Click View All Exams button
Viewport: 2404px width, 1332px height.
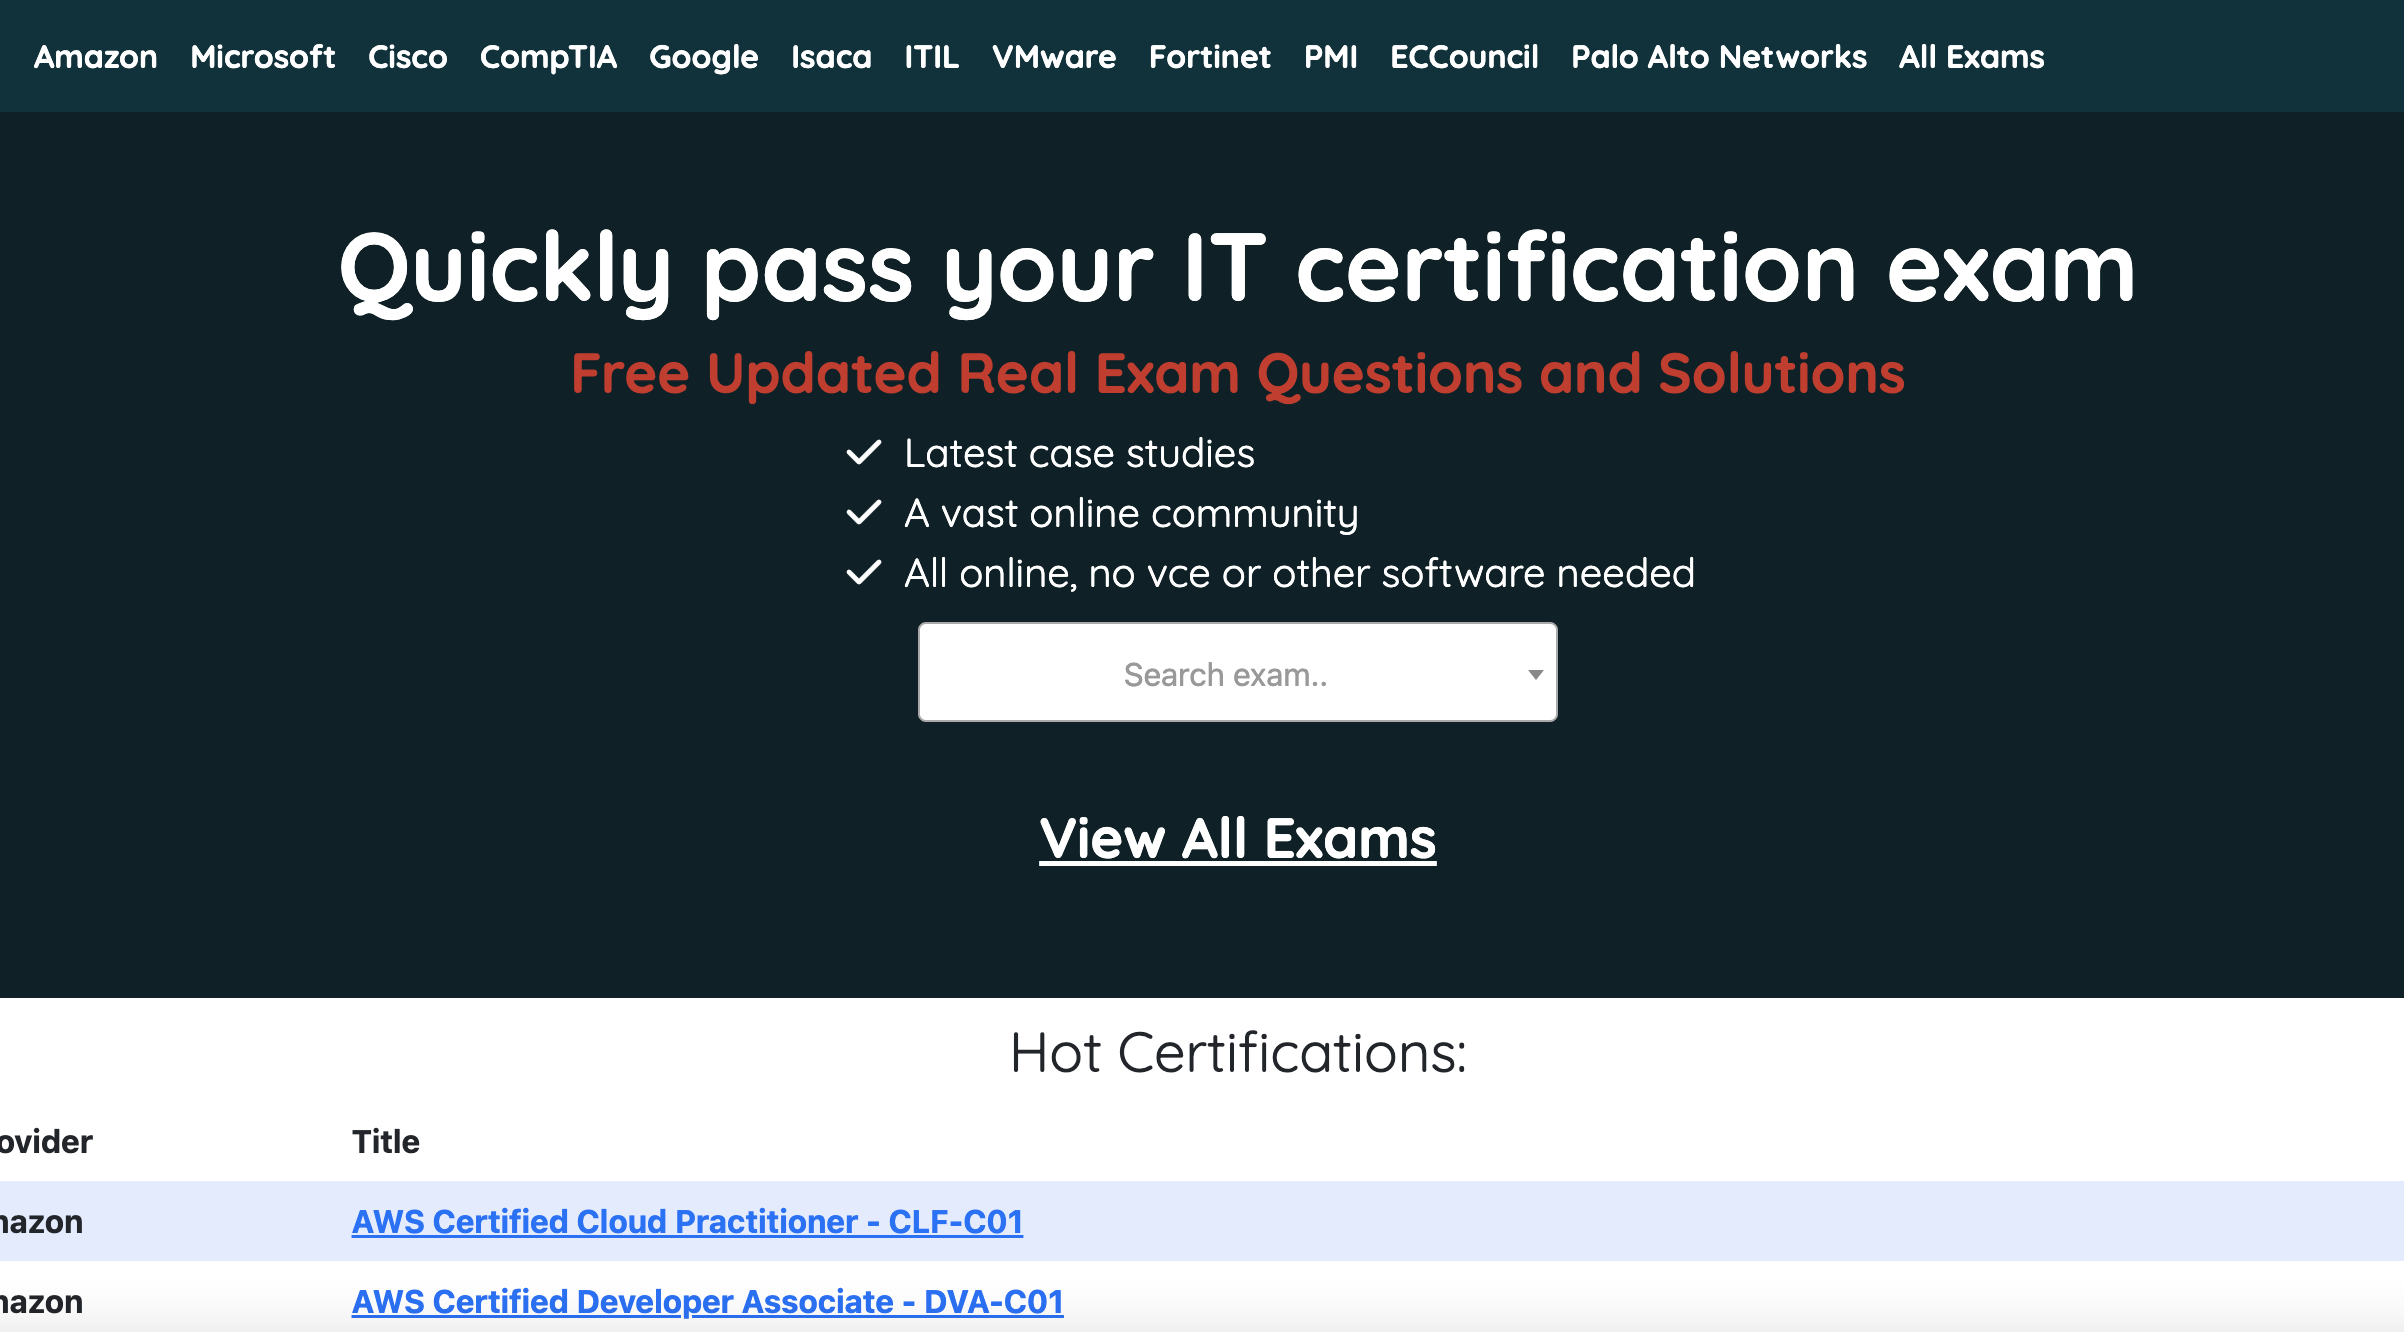(1236, 840)
